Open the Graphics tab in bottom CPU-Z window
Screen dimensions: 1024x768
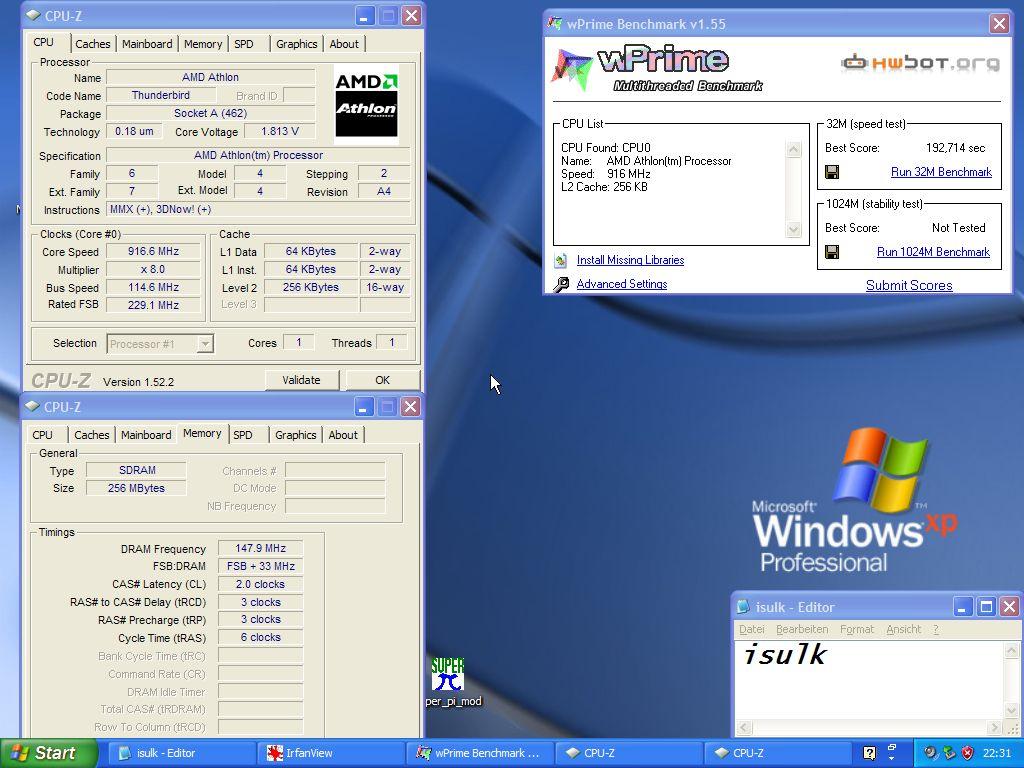[x=296, y=435]
